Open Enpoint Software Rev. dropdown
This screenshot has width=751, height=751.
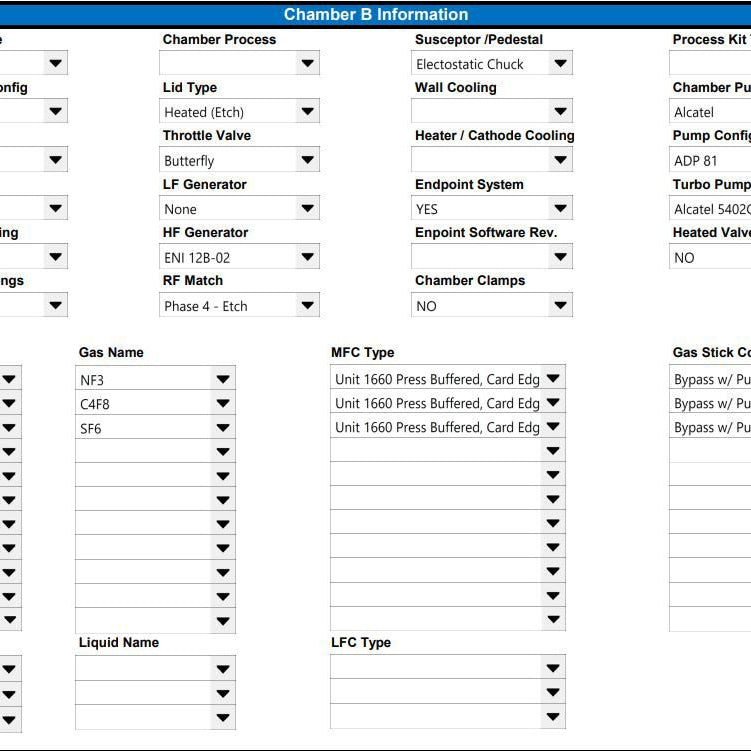560,257
